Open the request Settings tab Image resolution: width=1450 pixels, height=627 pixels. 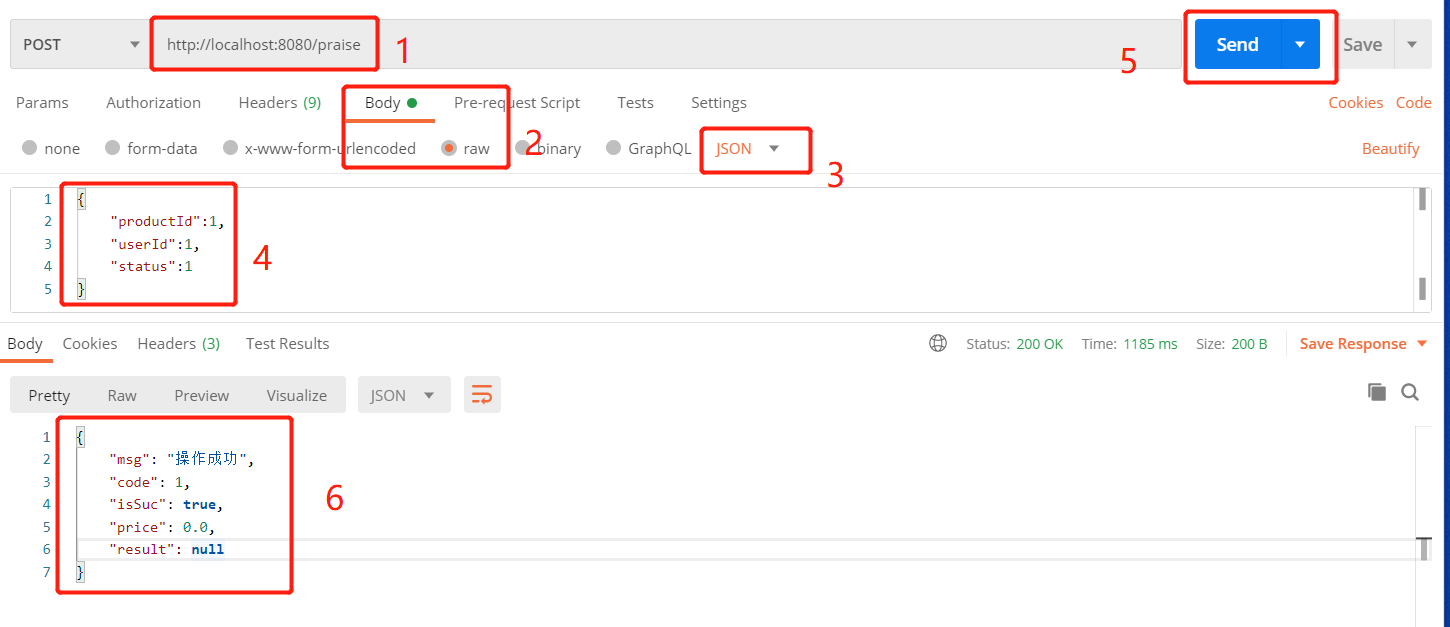click(x=718, y=103)
